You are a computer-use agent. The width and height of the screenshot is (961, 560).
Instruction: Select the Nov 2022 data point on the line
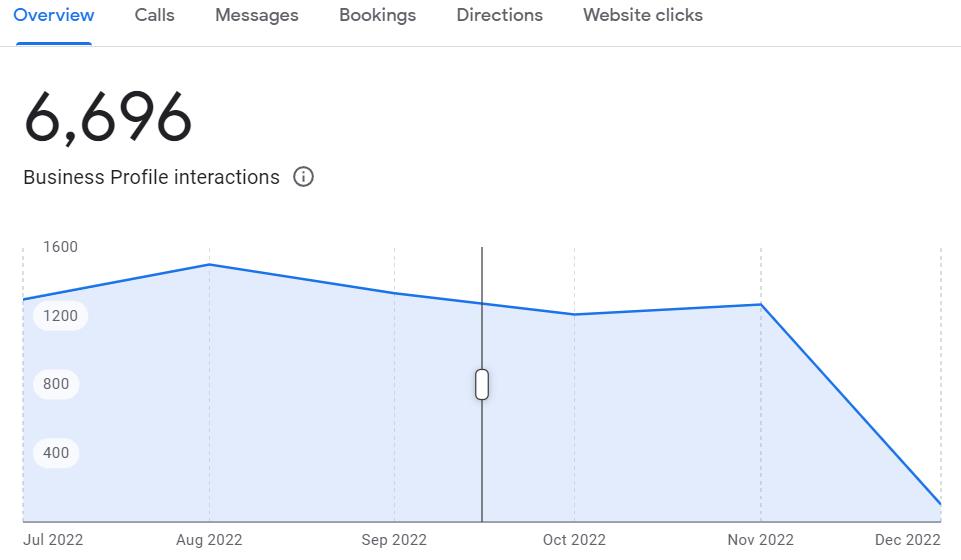click(761, 305)
